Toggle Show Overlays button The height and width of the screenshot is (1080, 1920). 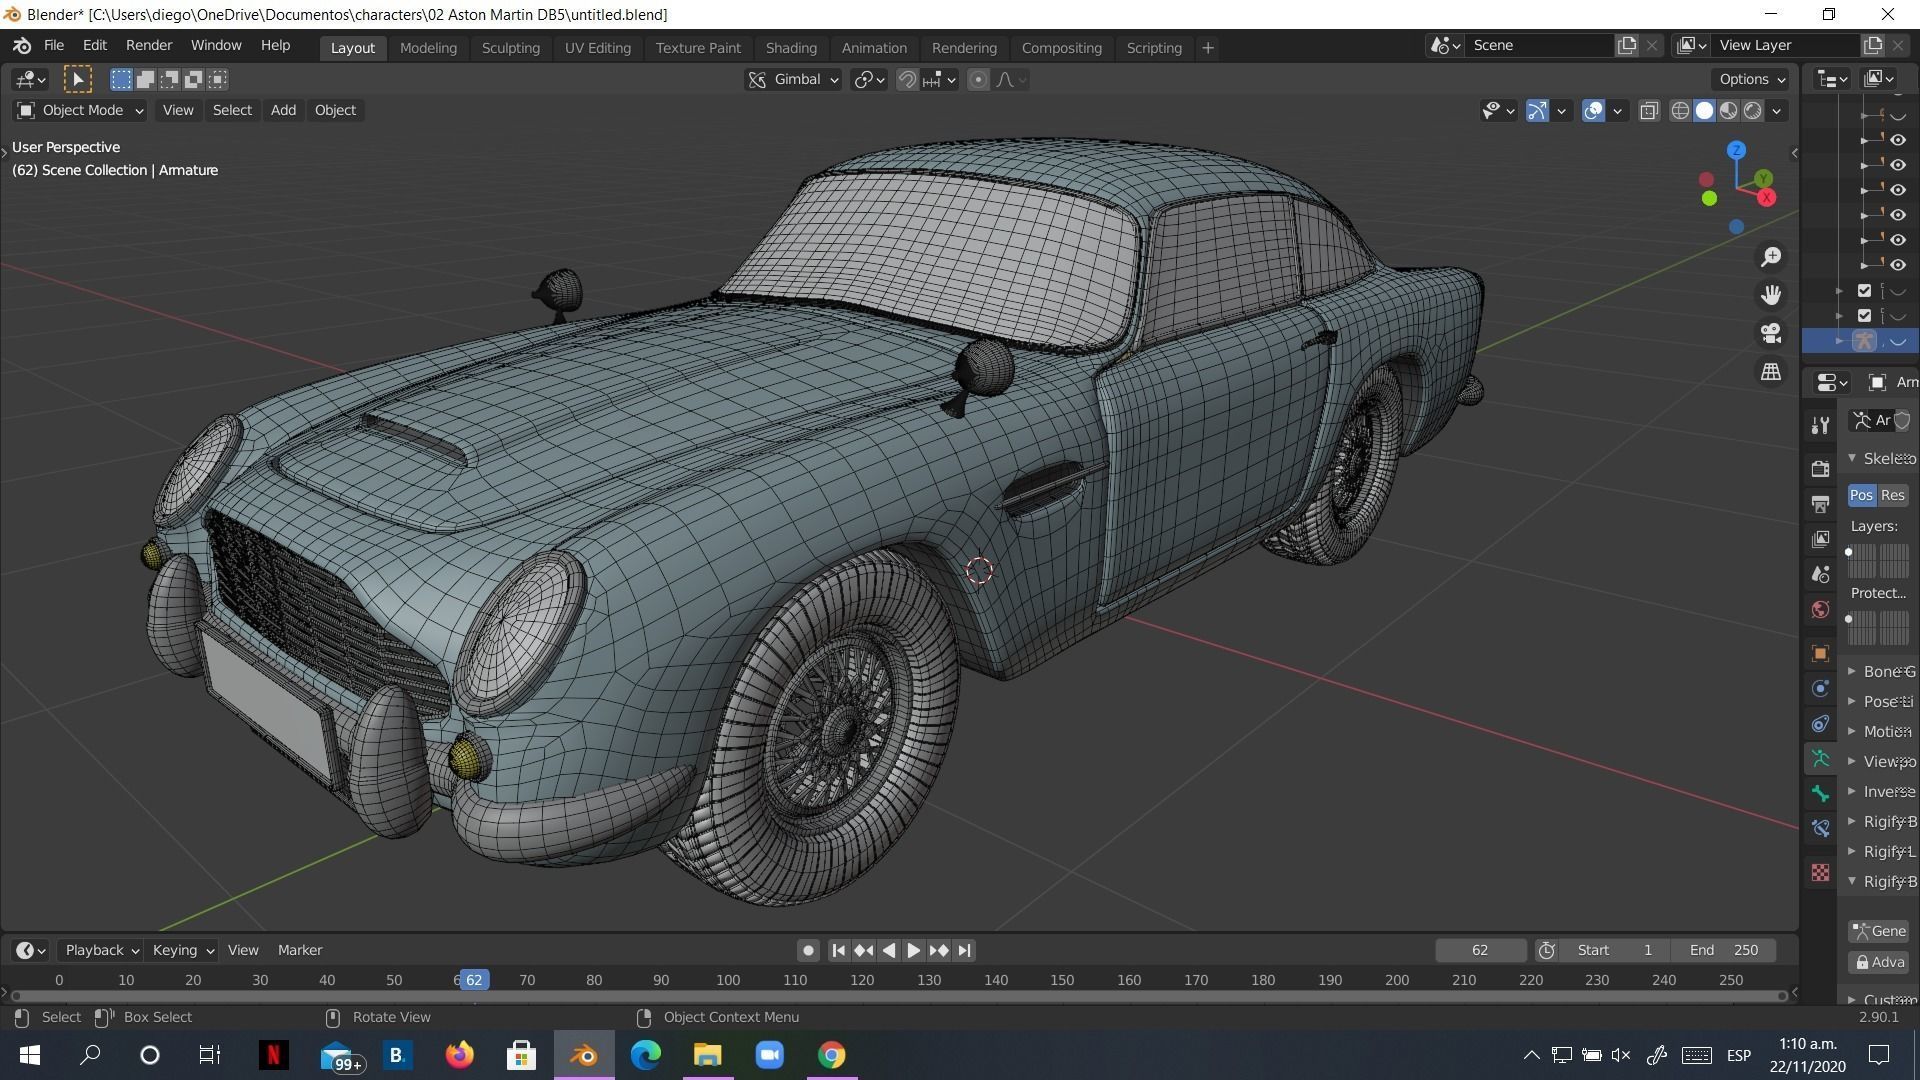pyautogui.click(x=1594, y=111)
